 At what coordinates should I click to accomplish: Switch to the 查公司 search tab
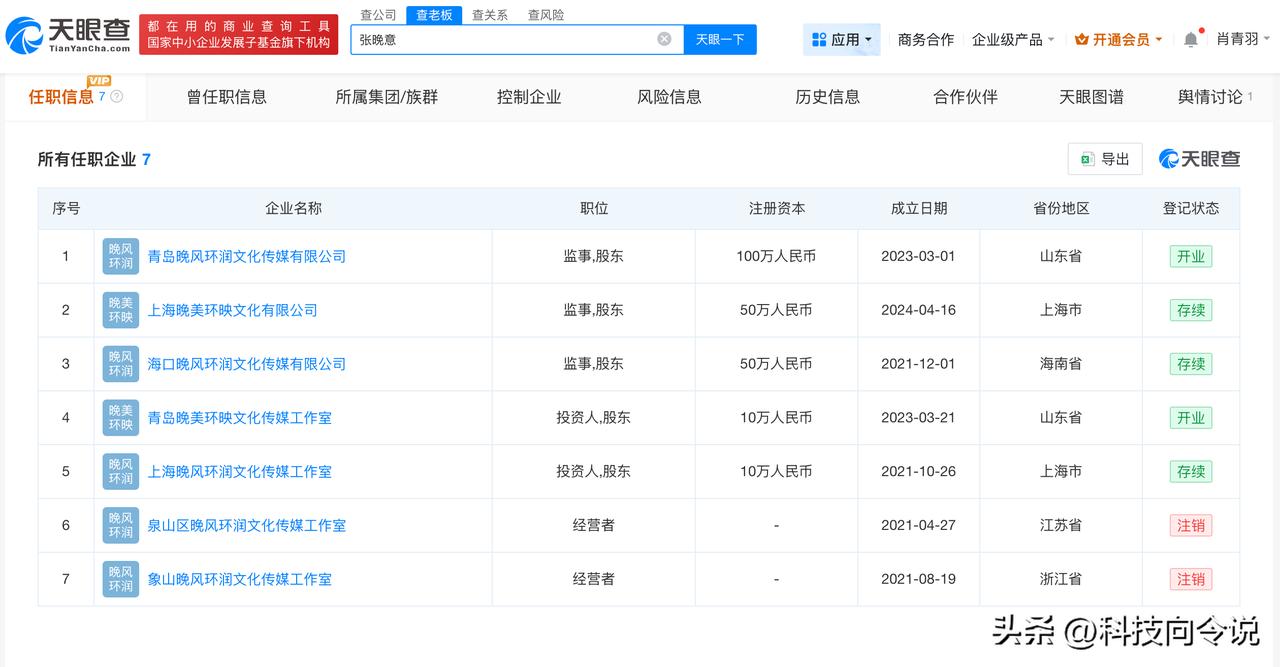[378, 15]
